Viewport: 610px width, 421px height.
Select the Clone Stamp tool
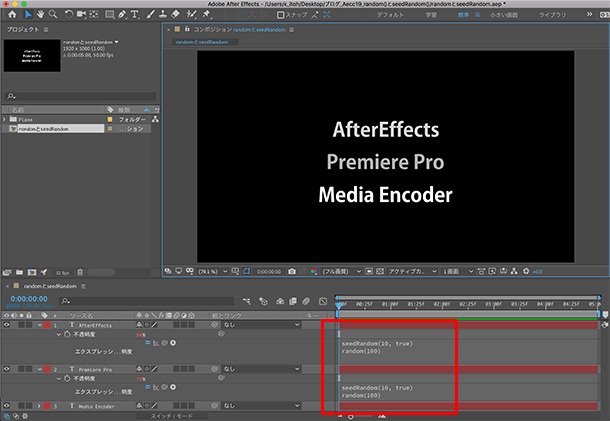tap(163, 14)
